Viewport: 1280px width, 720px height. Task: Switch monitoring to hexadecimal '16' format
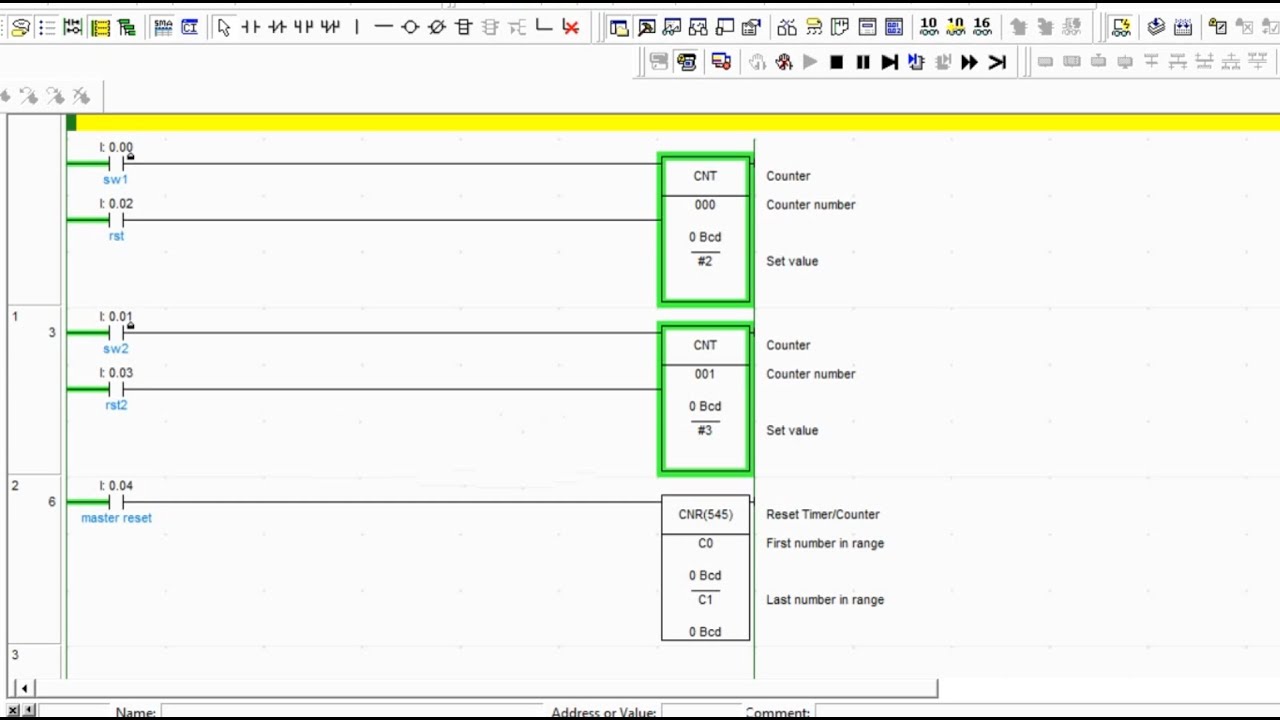pyautogui.click(x=982, y=26)
